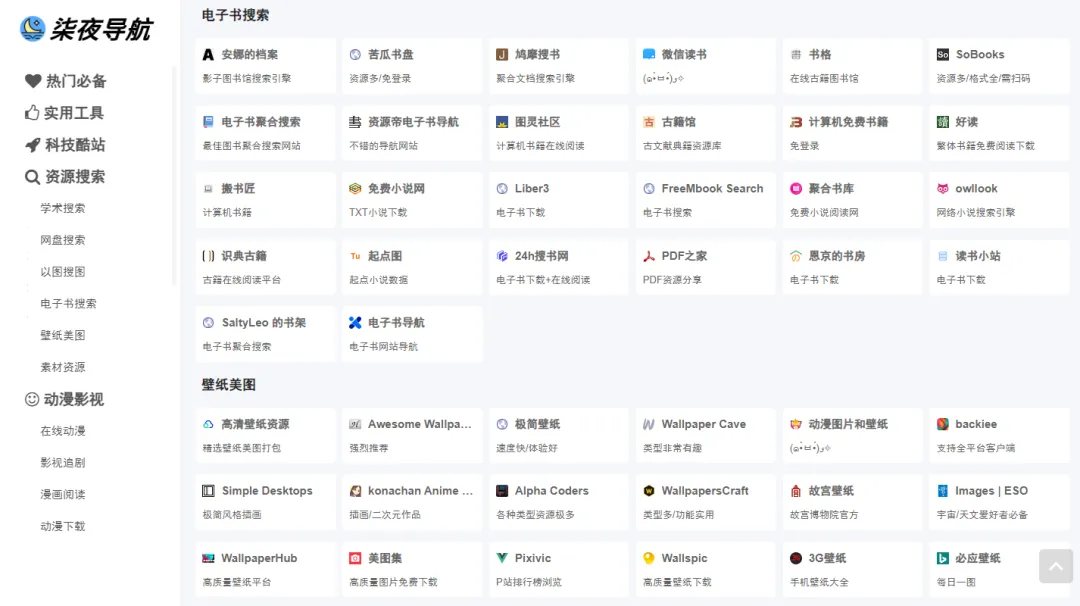The width and height of the screenshot is (1080, 606).
Task: Click the 电子书导航 blue X icon
Action: point(355,322)
